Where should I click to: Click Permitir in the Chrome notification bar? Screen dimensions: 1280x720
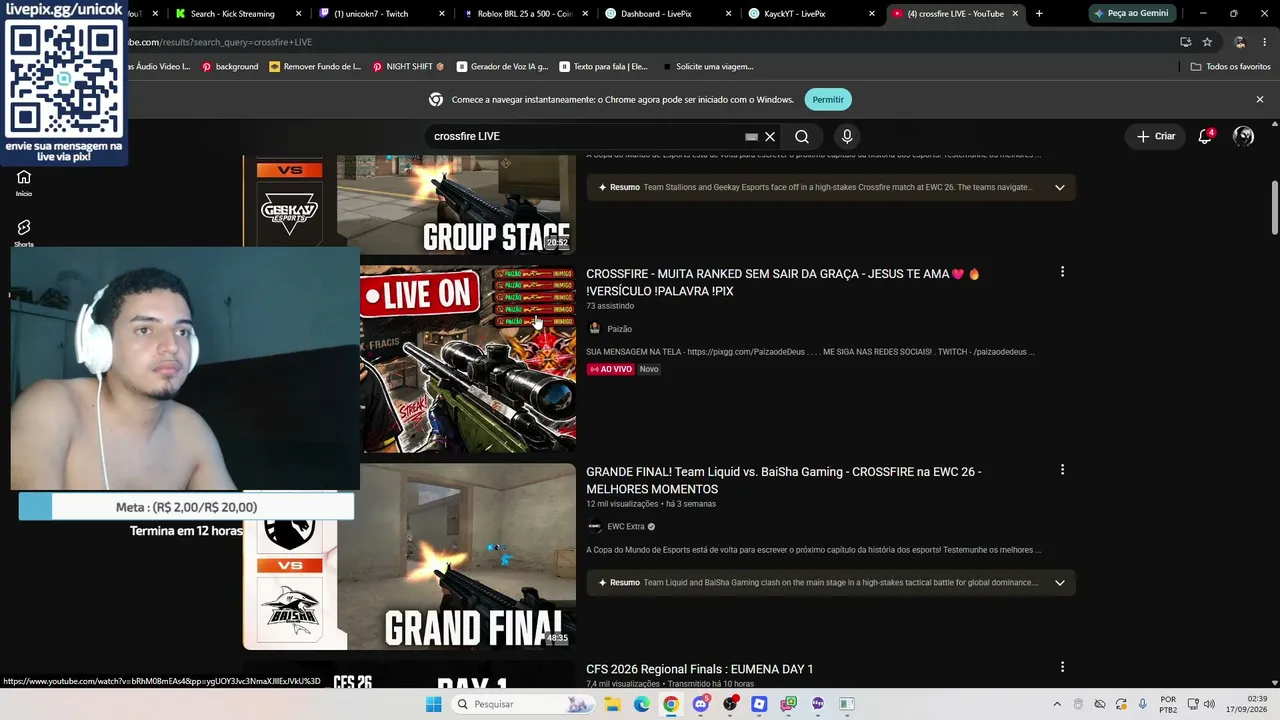[828, 99]
